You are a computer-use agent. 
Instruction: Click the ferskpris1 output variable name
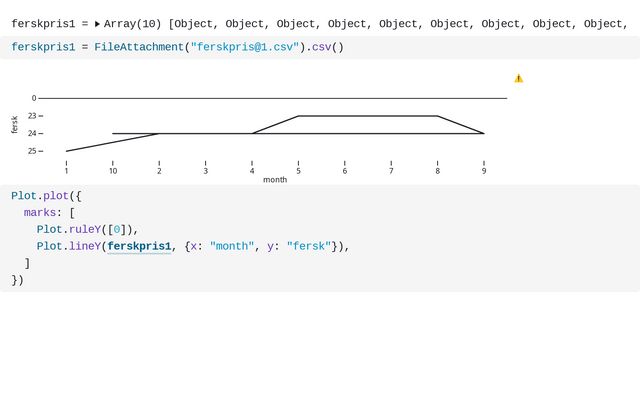coord(43,24)
